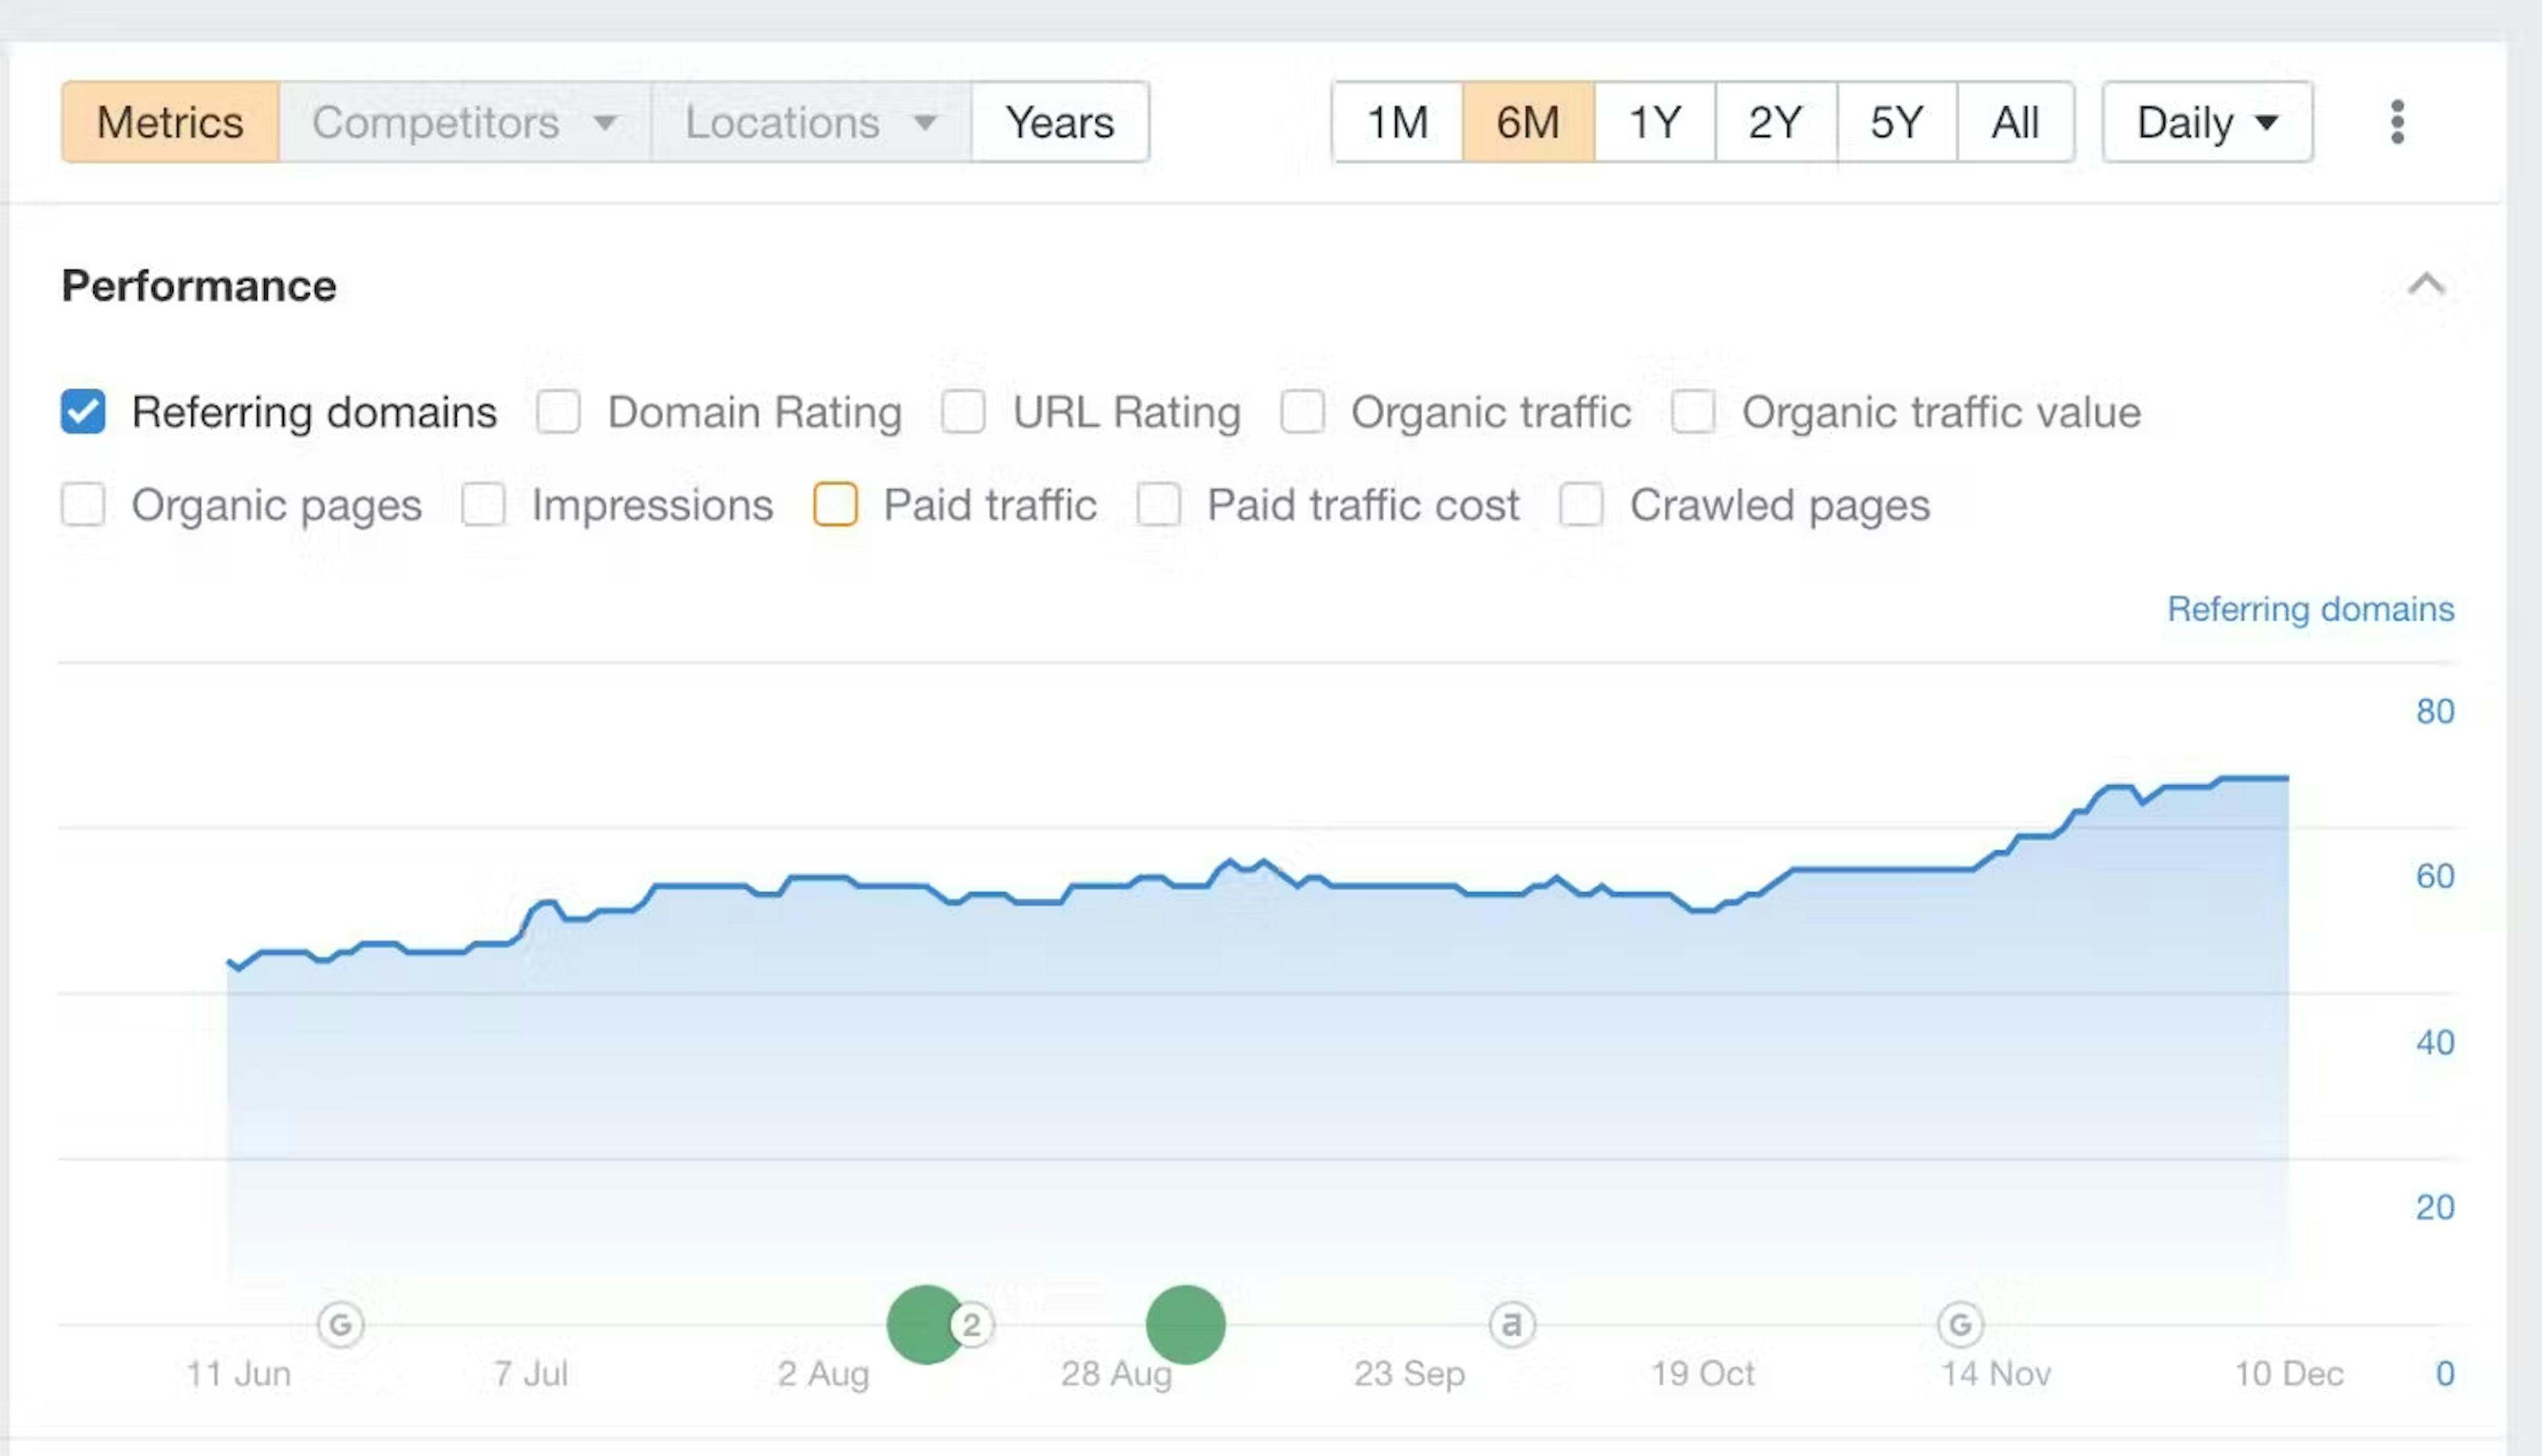Screen dimensions: 2542x1456
Task: Switch to the Years view
Action: pos(1059,122)
